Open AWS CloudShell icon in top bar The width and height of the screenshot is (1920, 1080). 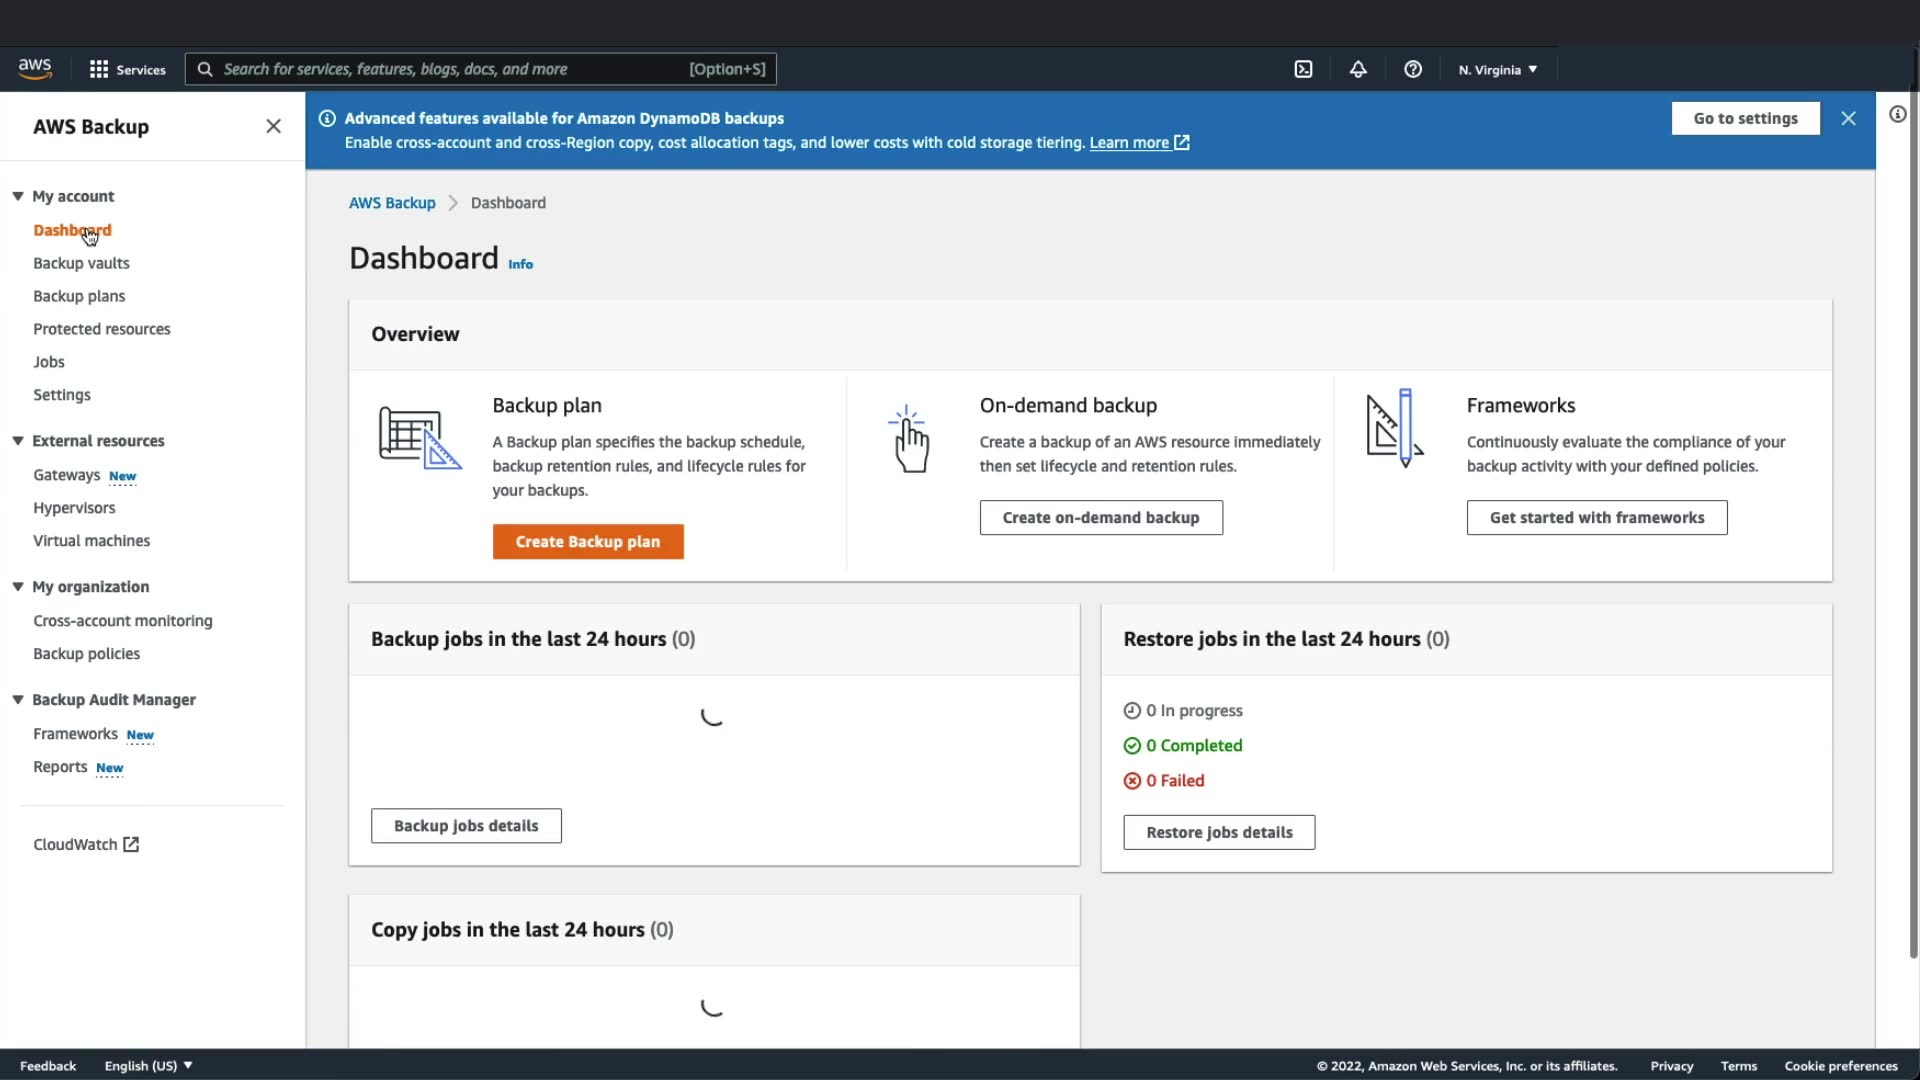(1303, 69)
